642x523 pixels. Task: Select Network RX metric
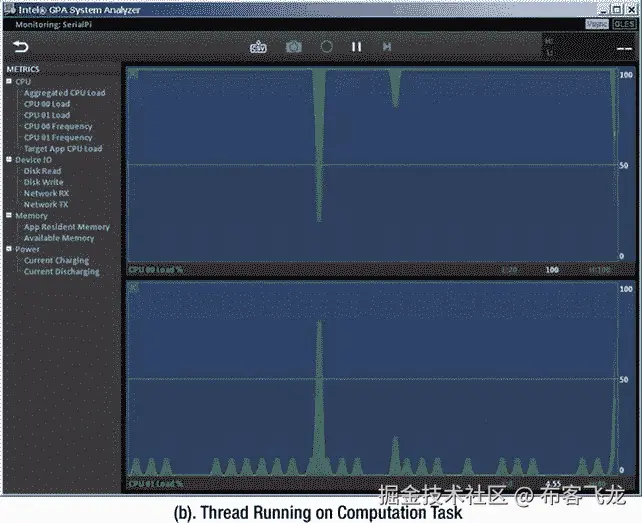(46, 193)
